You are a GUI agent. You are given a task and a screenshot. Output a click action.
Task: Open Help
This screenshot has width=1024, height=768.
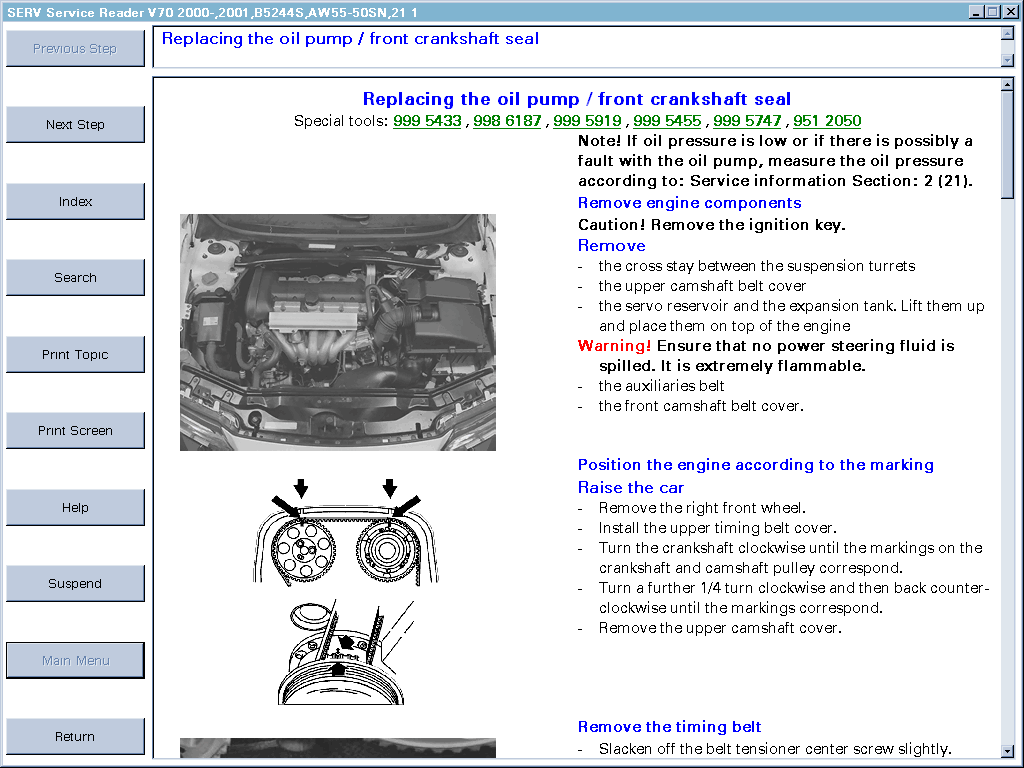click(75, 507)
